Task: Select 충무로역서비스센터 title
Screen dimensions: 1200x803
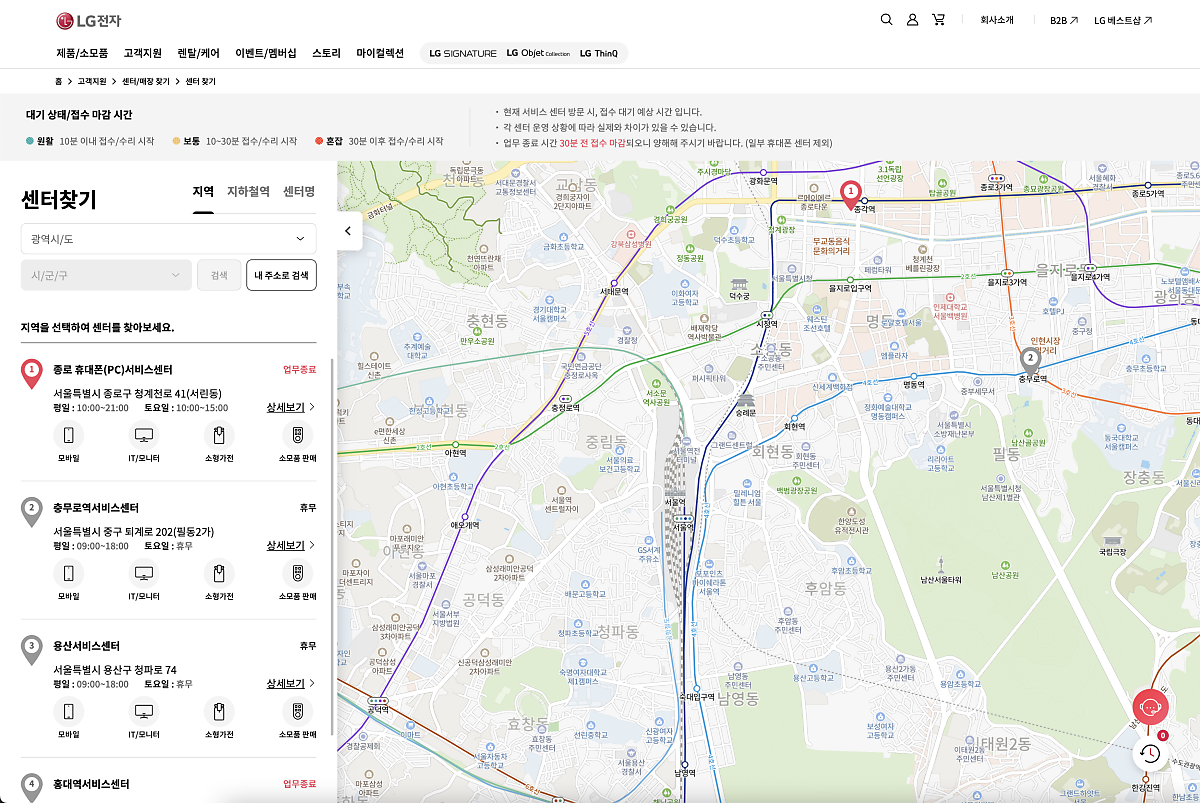Action: click(x=96, y=508)
